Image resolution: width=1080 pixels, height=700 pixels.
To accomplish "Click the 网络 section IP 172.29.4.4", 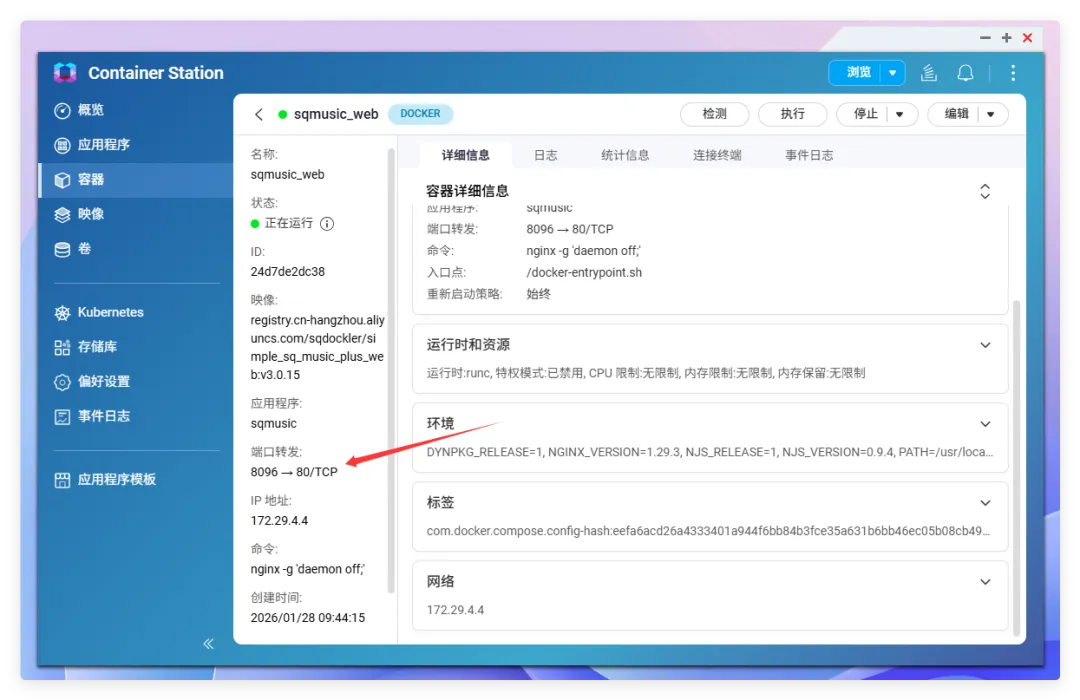I will point(455,610).
